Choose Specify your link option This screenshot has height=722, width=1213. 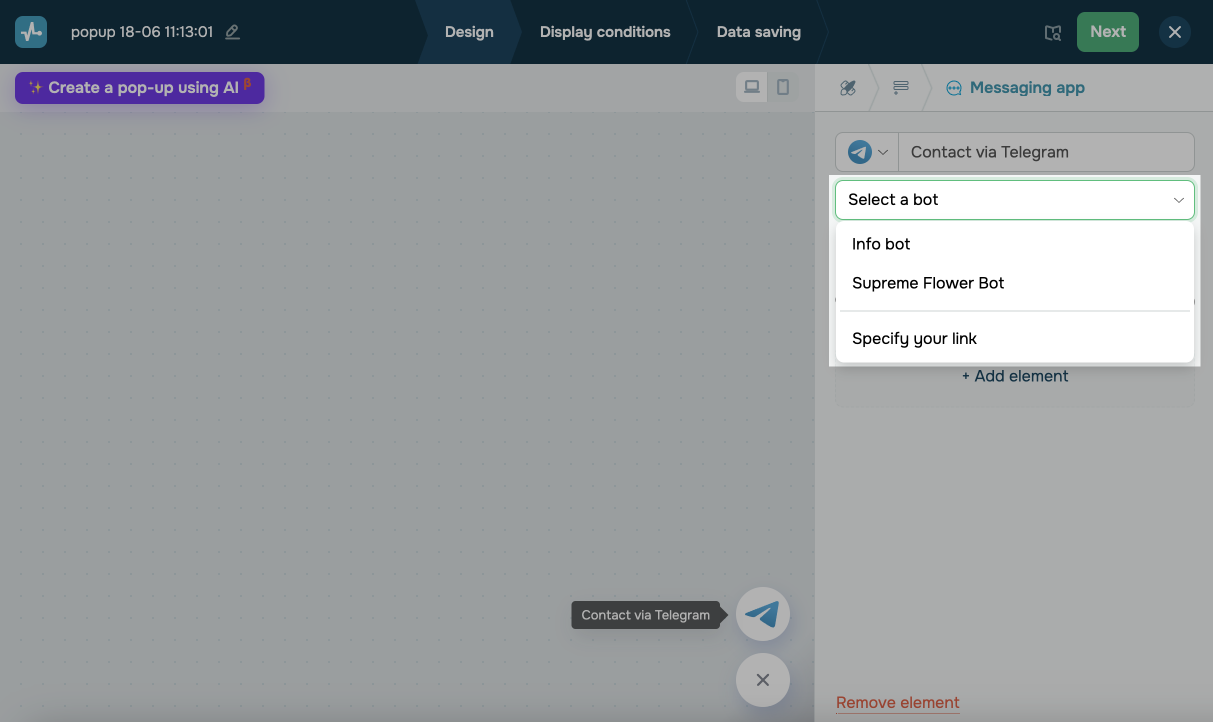pyautogui.click(x=1015, y=338)
